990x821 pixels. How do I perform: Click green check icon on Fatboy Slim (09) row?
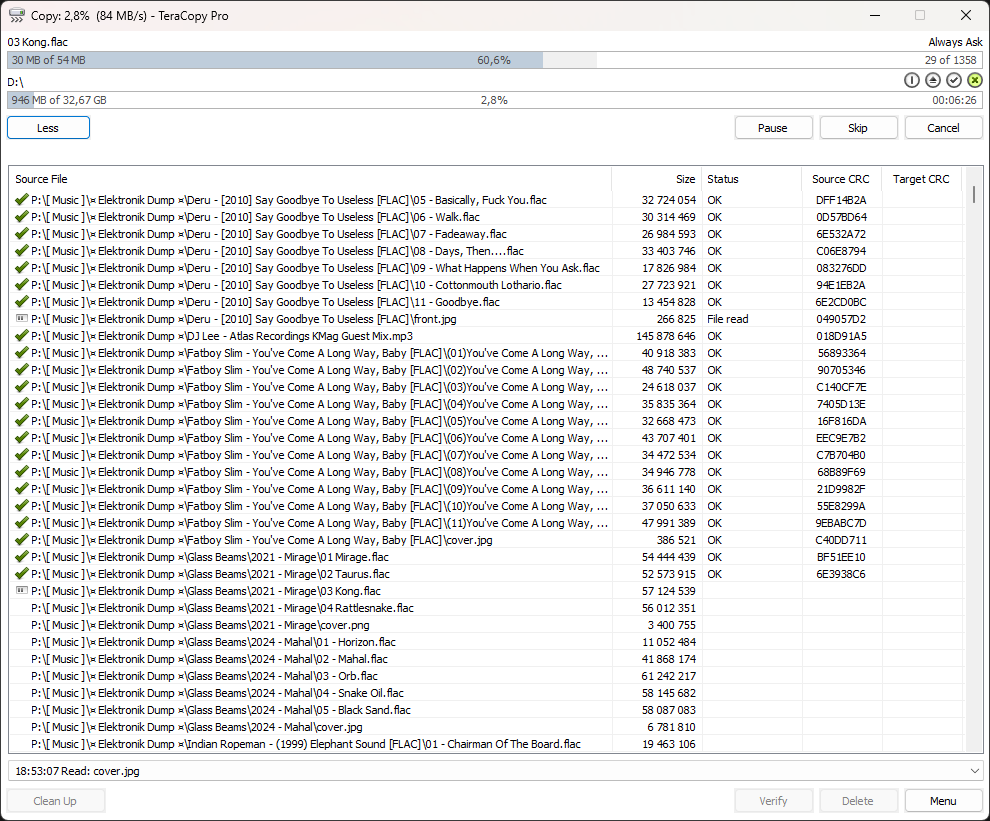[x=21, y=489]
